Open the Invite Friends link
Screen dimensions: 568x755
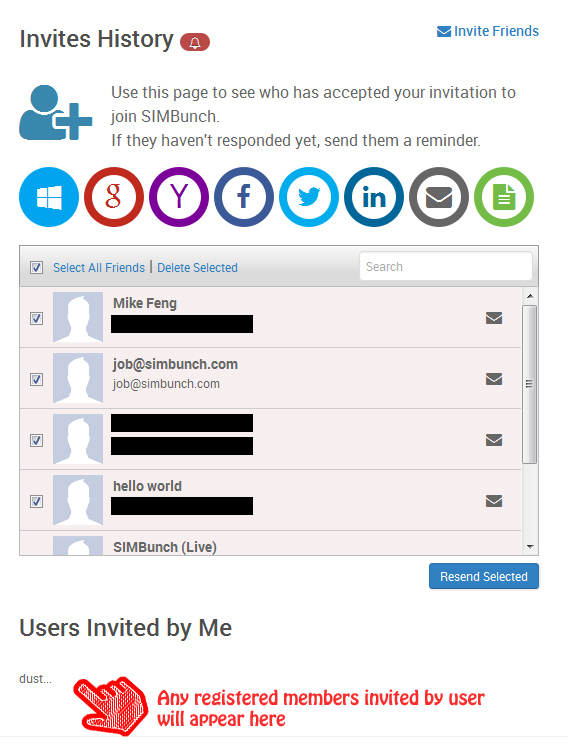488,31
